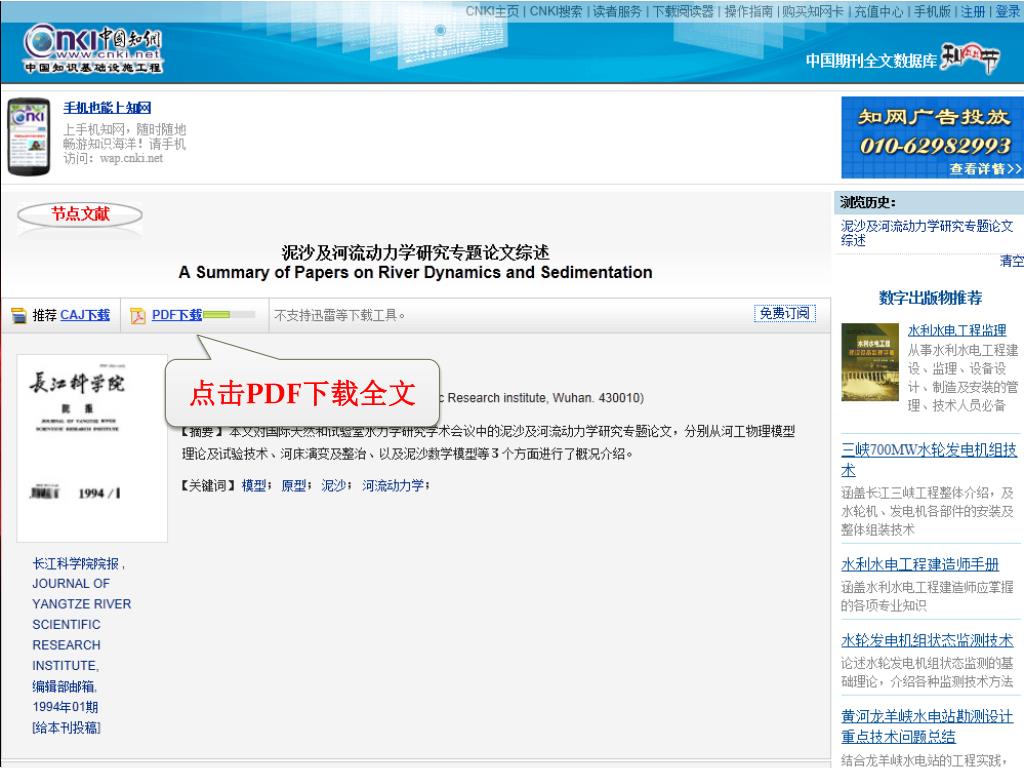Open 购买知网卡 in top navigation
This screenshot has width=1024, height=768.
pos(813,11)
